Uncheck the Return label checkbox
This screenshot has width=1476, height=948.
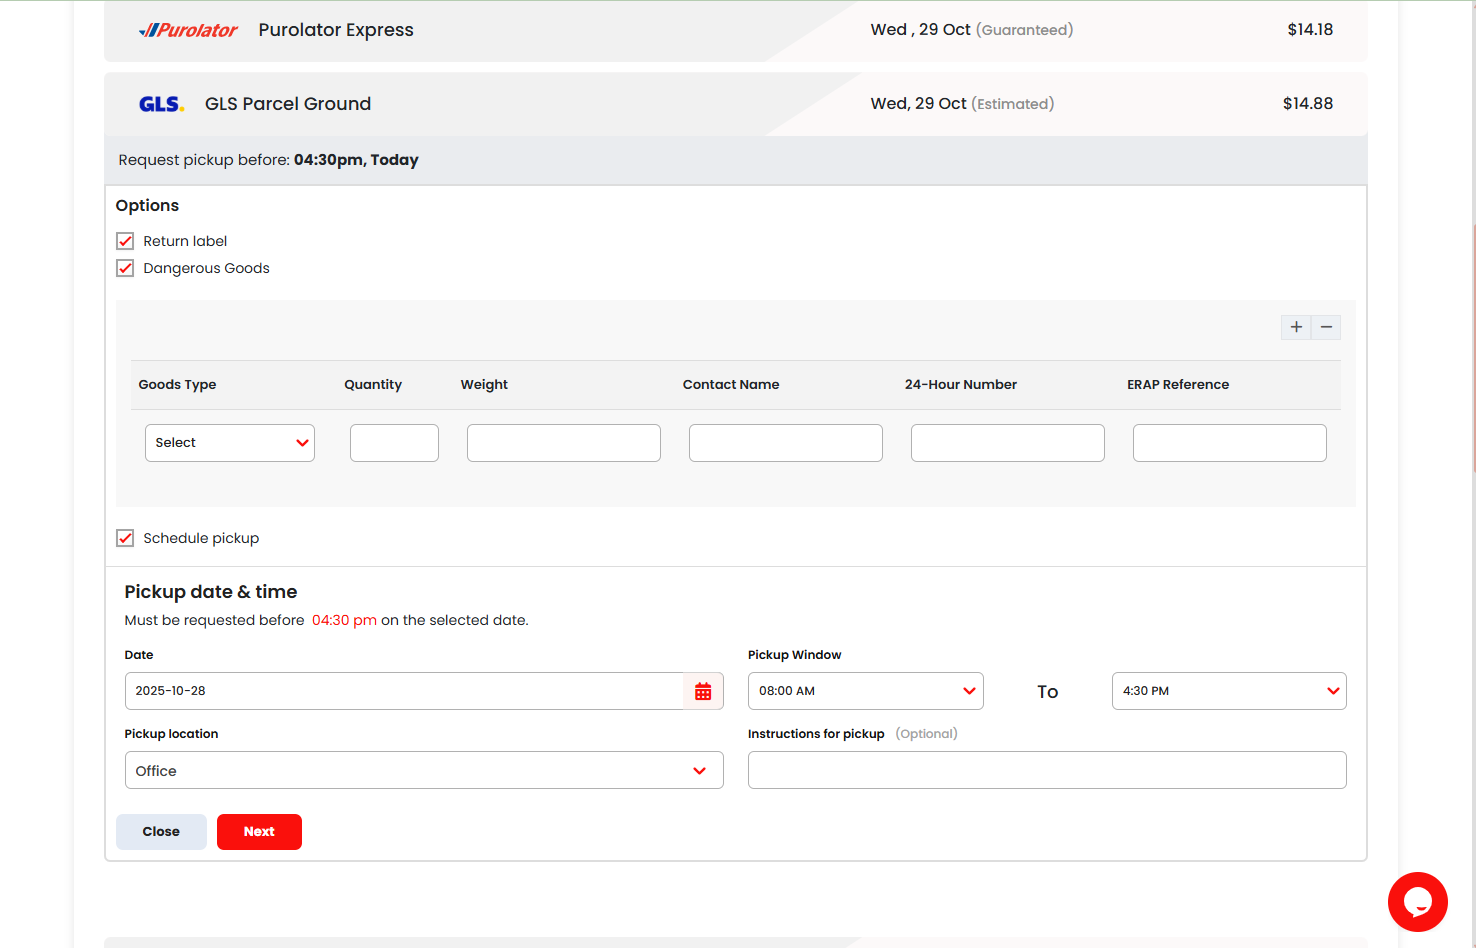pyautogui.click(x=125, y=241)
